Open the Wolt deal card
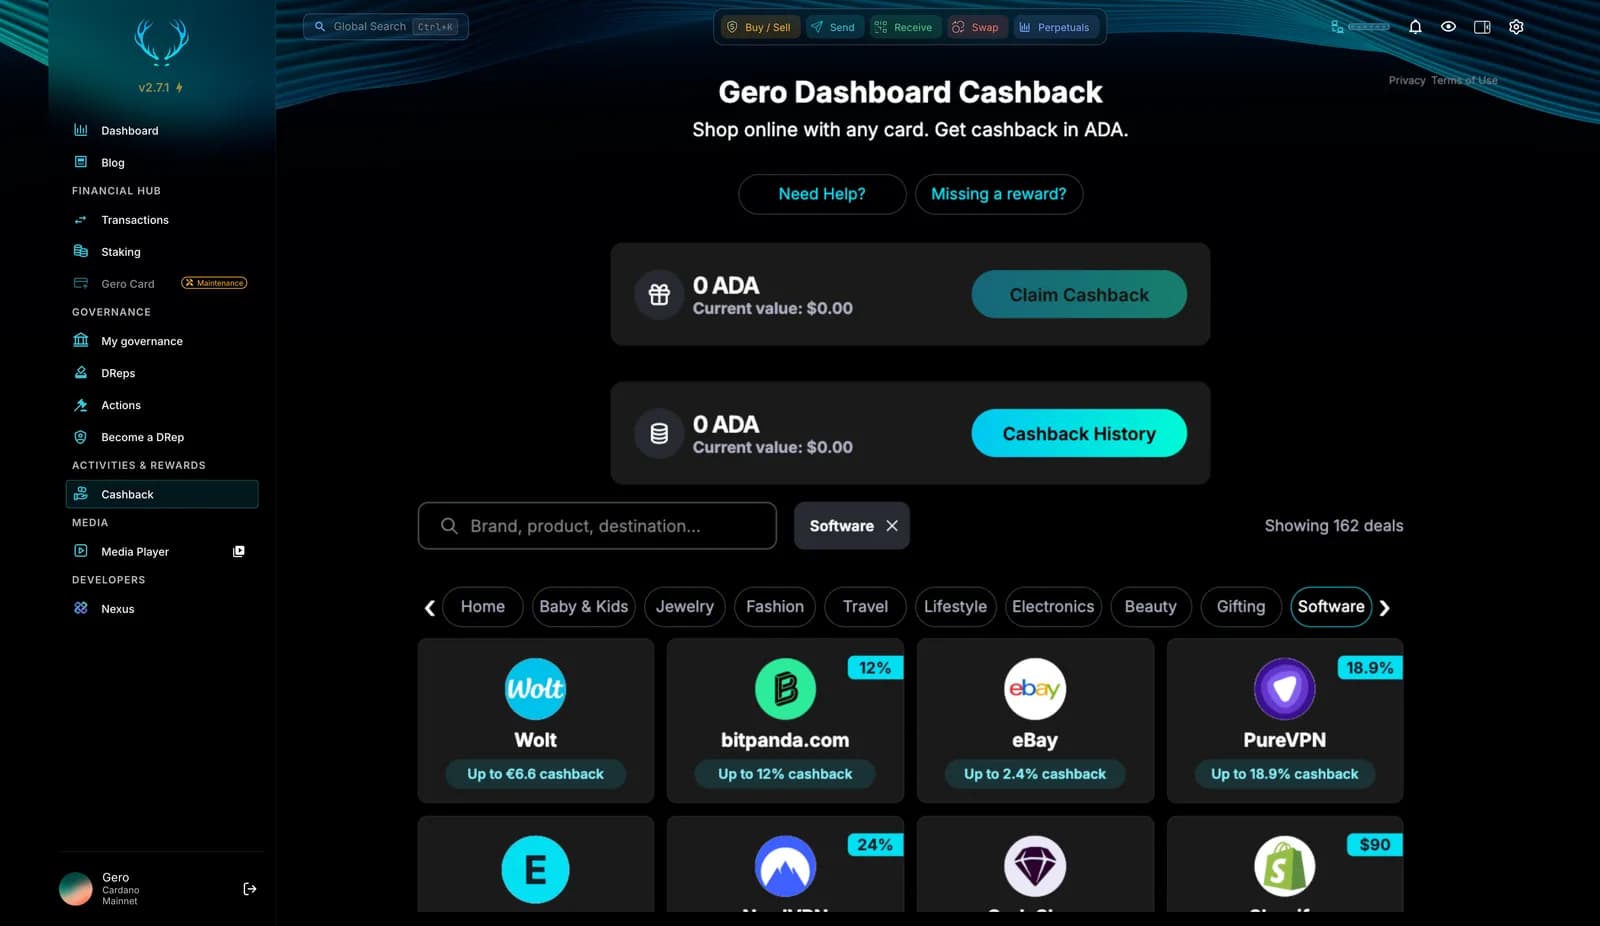Image resolution: width=1600 pixels, height=926 pixels. point(536,721)
